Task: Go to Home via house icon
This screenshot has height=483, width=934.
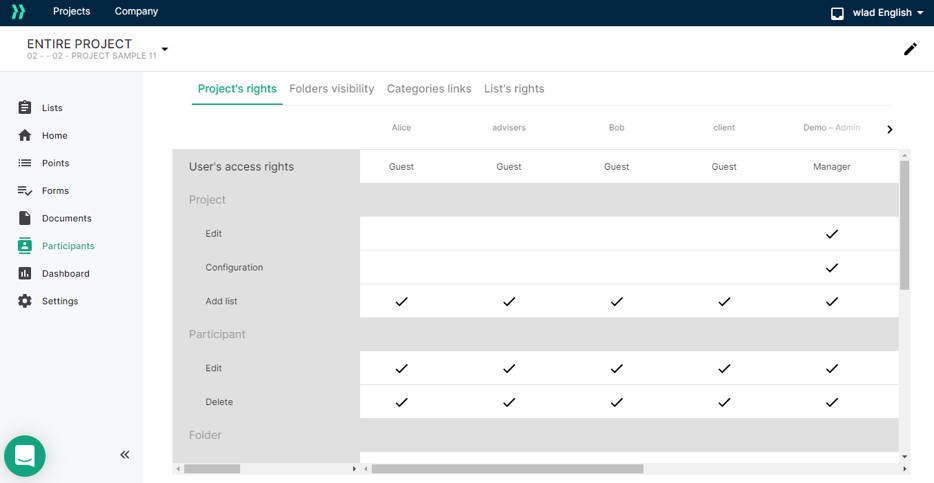Action: coord(24,135)
